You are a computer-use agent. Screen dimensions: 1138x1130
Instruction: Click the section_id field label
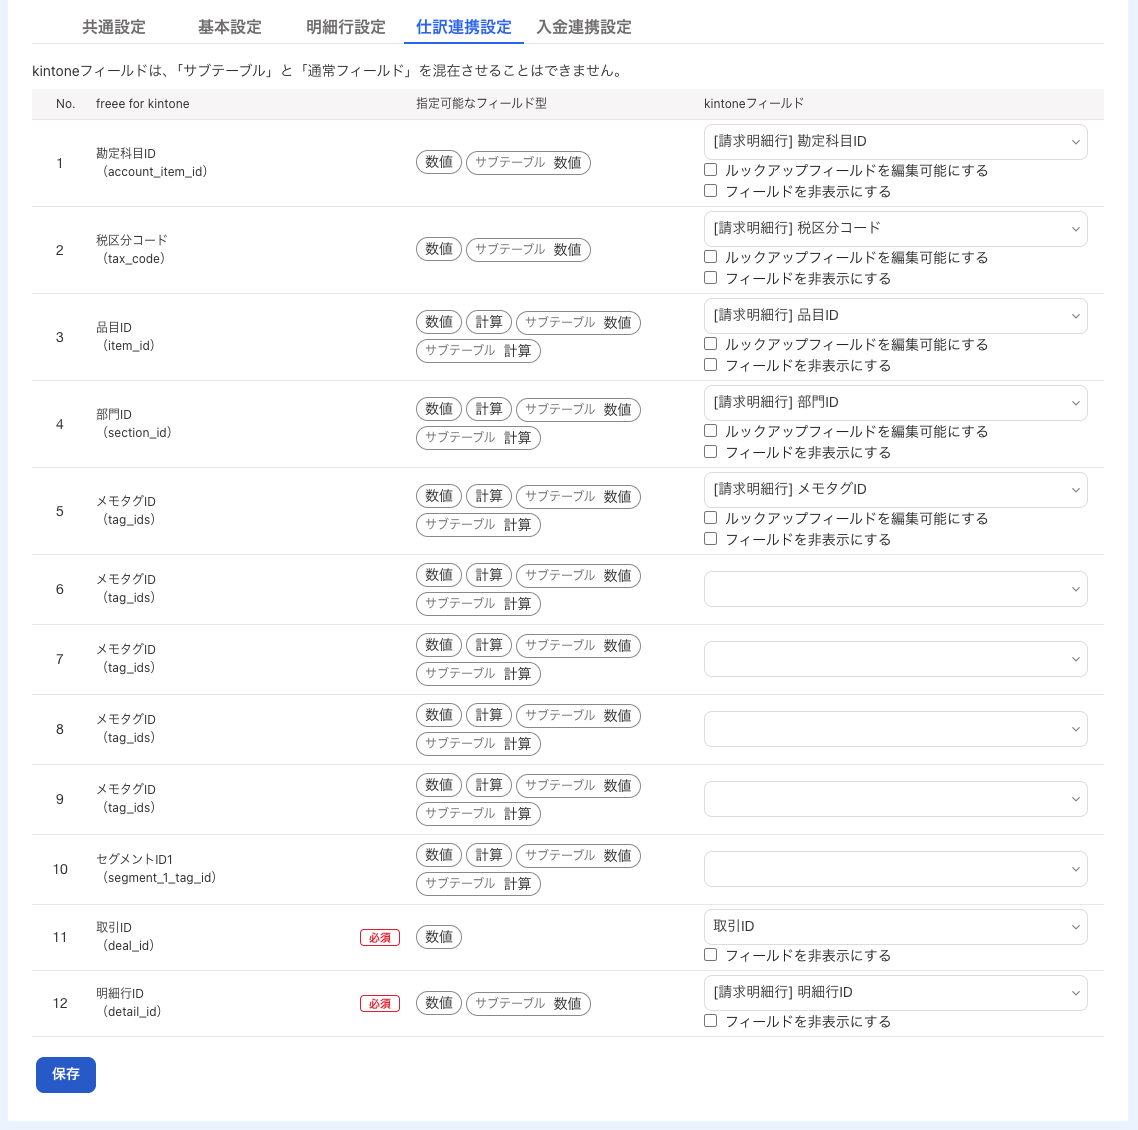137,433
